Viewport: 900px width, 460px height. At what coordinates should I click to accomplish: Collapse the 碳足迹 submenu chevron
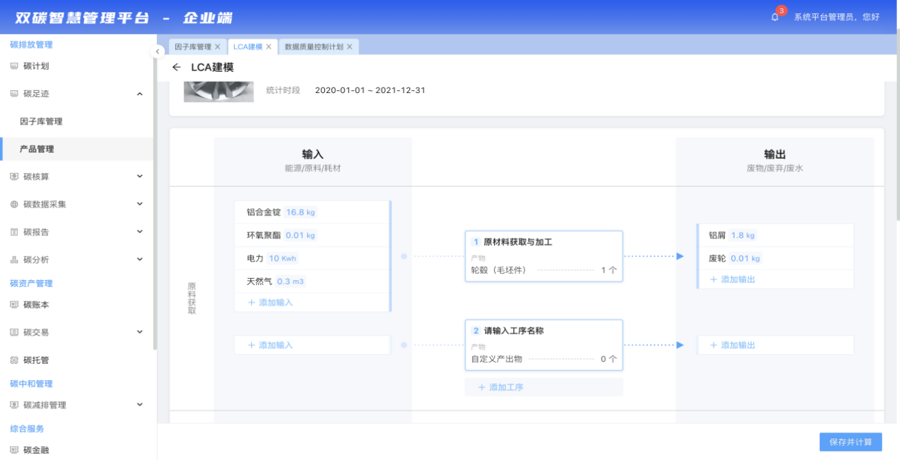click(x=139, y=94)
